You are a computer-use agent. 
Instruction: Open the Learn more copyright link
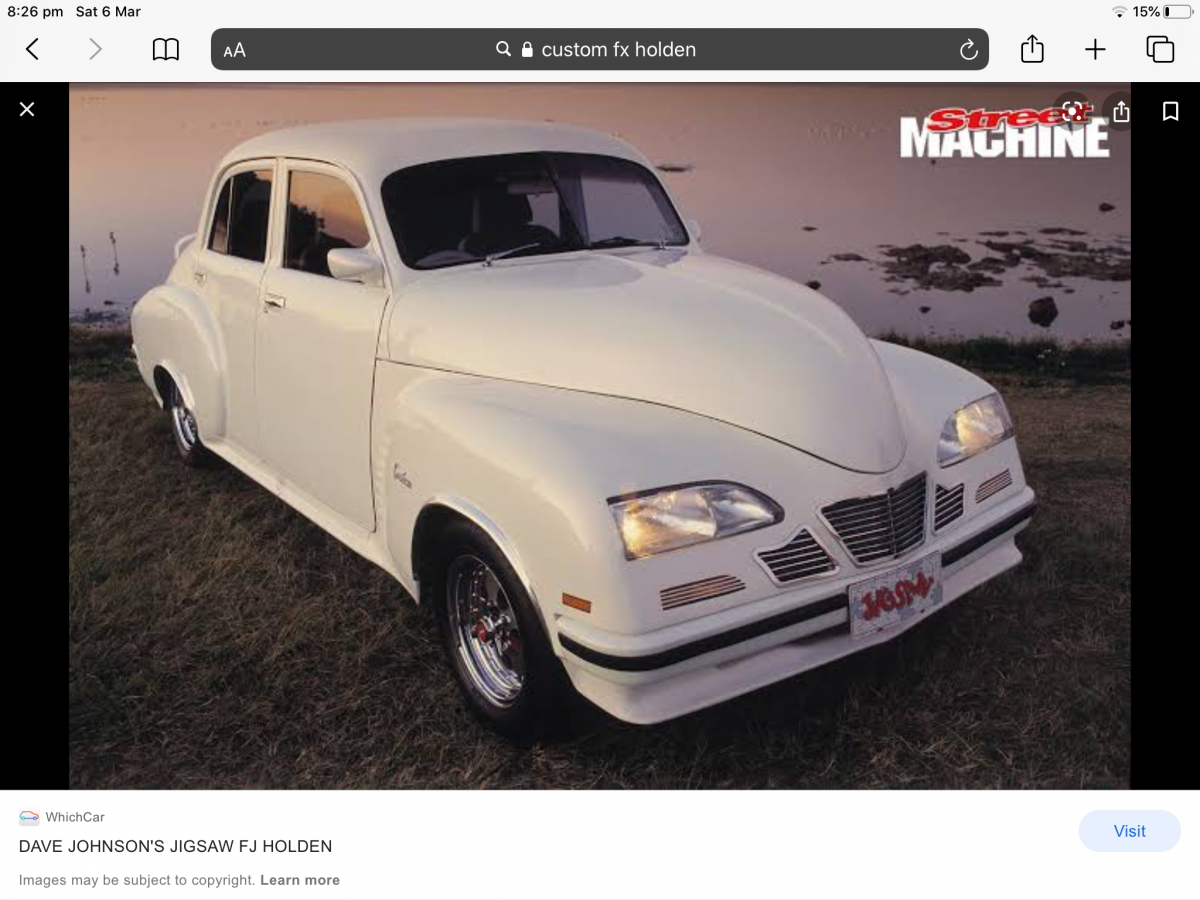point(299,880)
